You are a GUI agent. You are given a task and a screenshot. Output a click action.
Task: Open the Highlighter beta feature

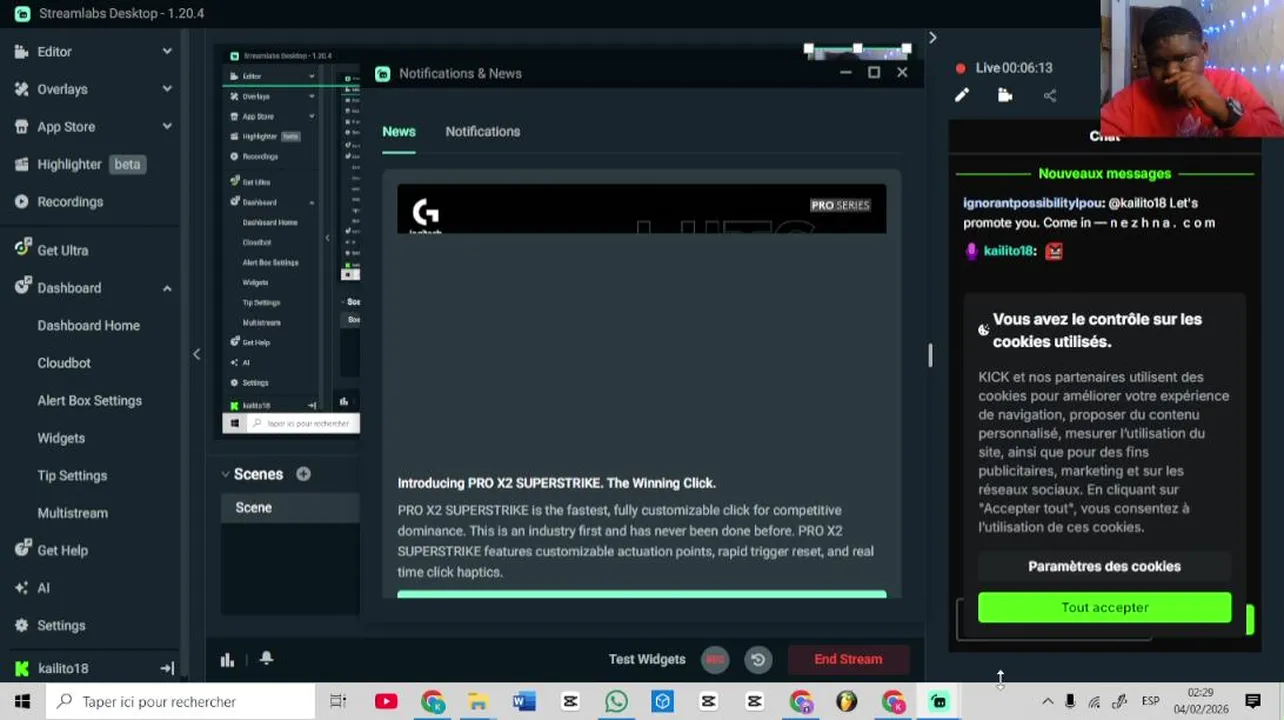[80, 164]
